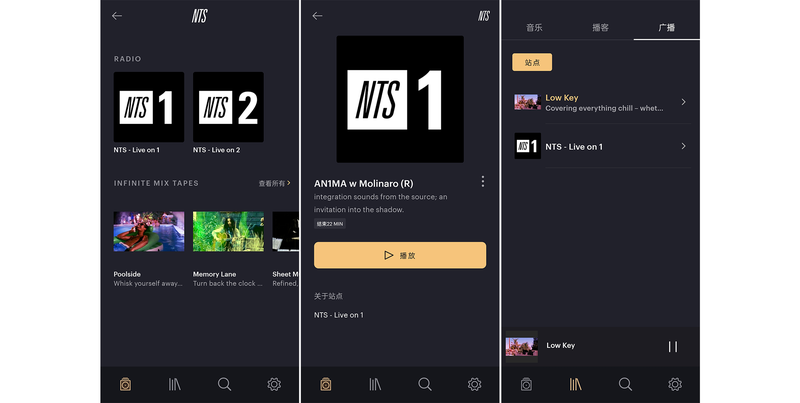This screenshot has width=800, height=403.
Task: Switch to the 音乐 tab
Action: tap(534, 28)
